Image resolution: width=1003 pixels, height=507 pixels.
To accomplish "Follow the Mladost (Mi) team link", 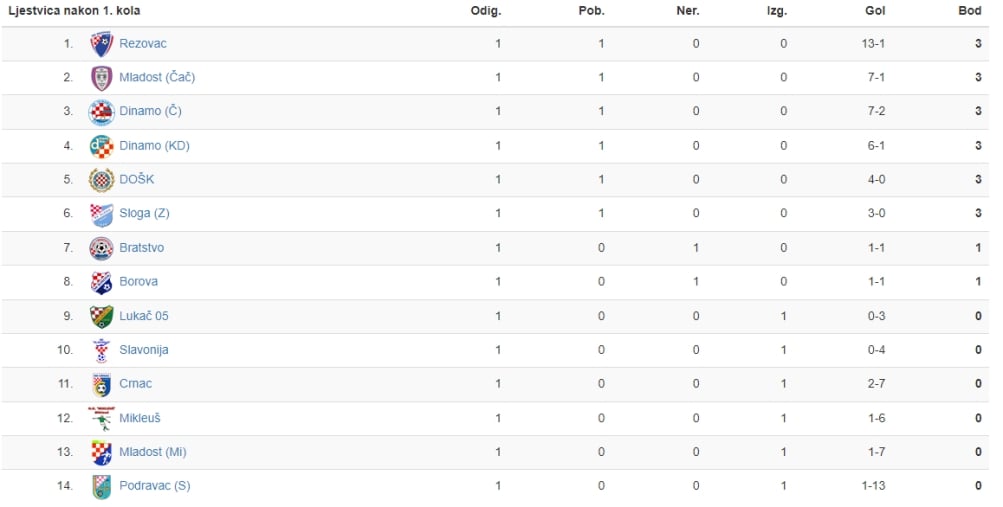I will [x=153, y=452].
